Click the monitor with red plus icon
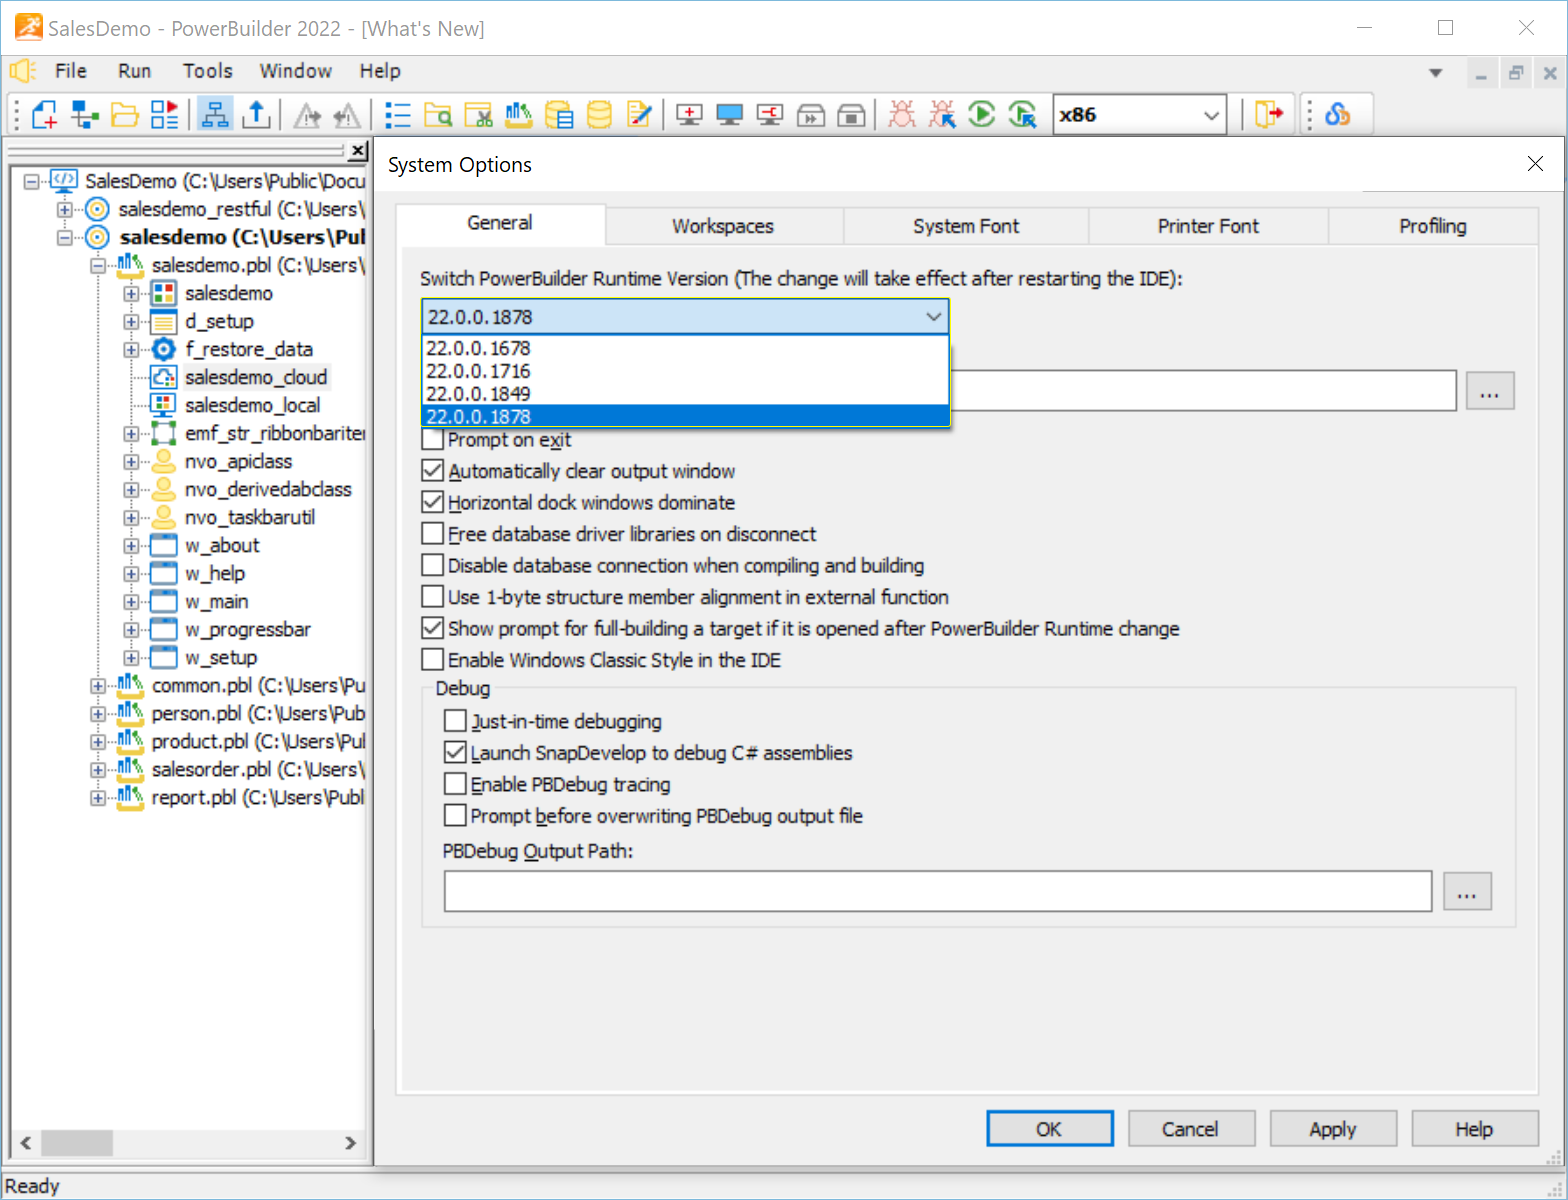Screen dimensions: 1568x1200 click(x=689, y=115)
